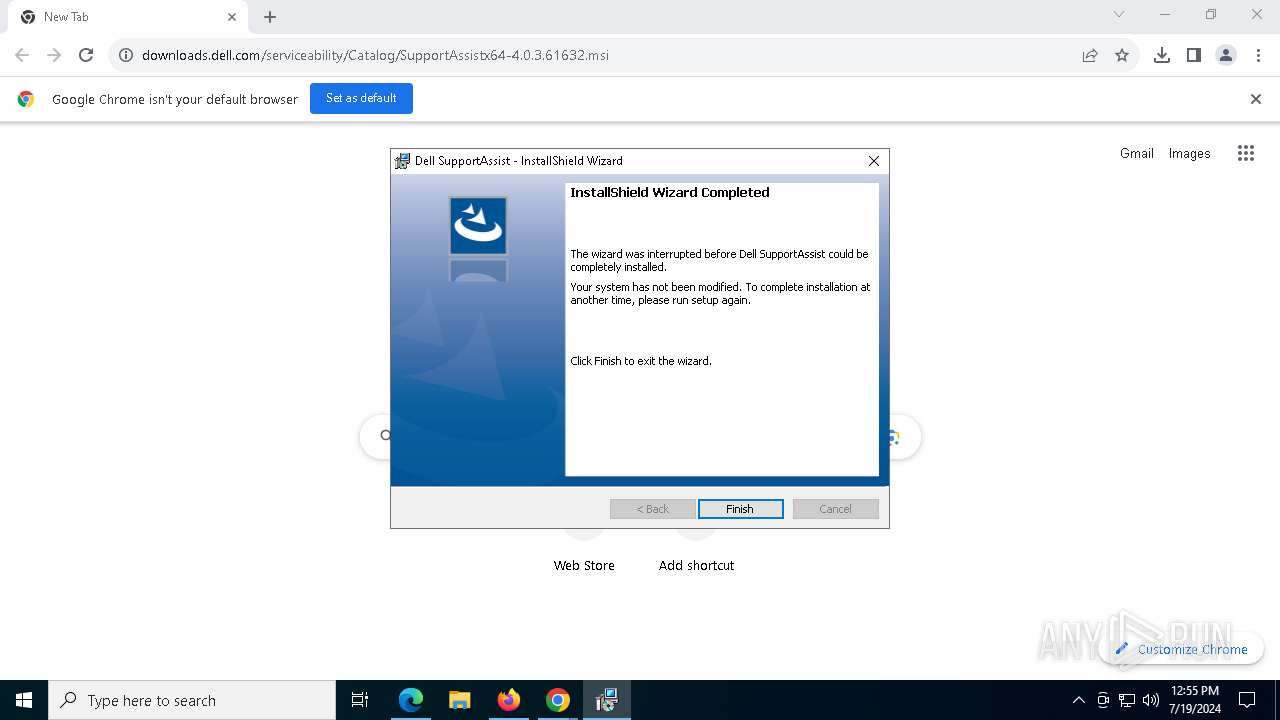Go forward in Chrome history
This screenshot has width=1280, height=720.
pos(54,55)
